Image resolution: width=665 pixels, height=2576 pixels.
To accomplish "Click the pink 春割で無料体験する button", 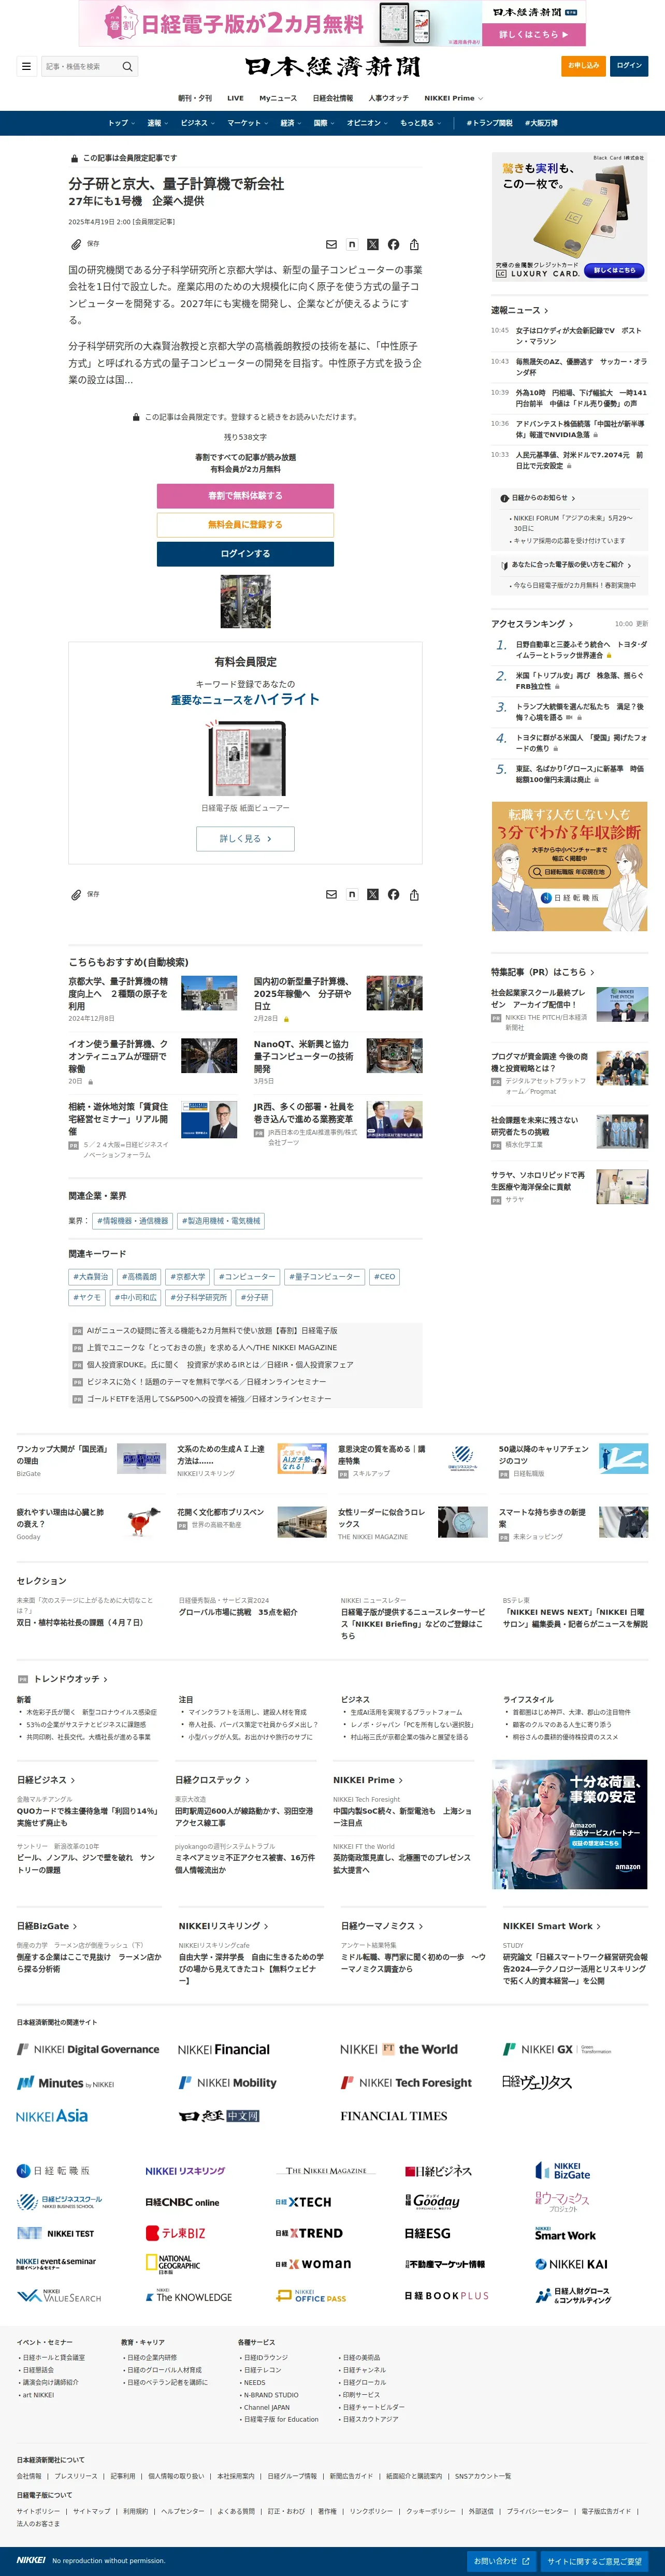I will [245, 496].
